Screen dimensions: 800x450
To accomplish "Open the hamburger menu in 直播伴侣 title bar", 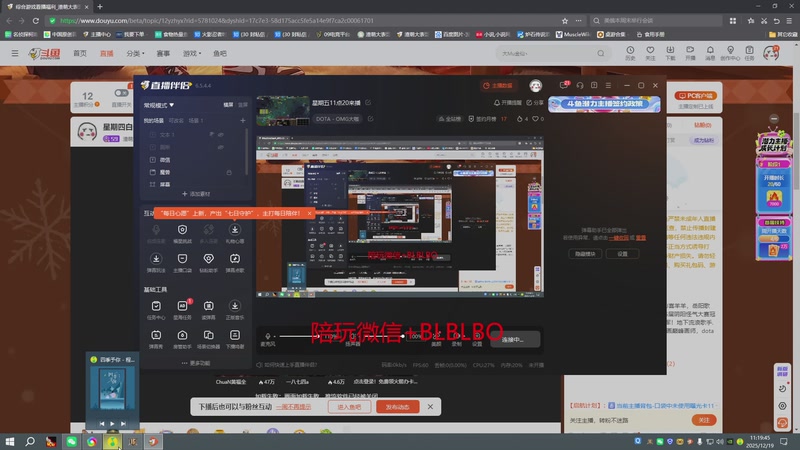I will click(608, 86).
